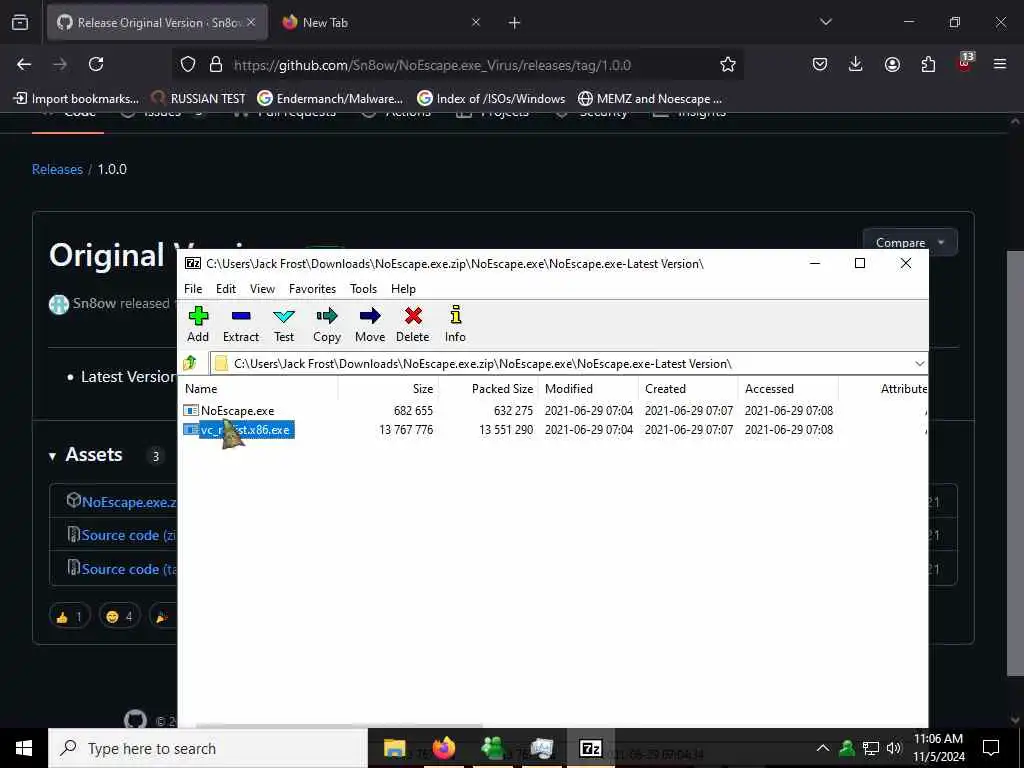Viewport: 1024px width, 768px height.
Task: Open the Compare dropdown on GitHub
Action: (x=910, y=242)
